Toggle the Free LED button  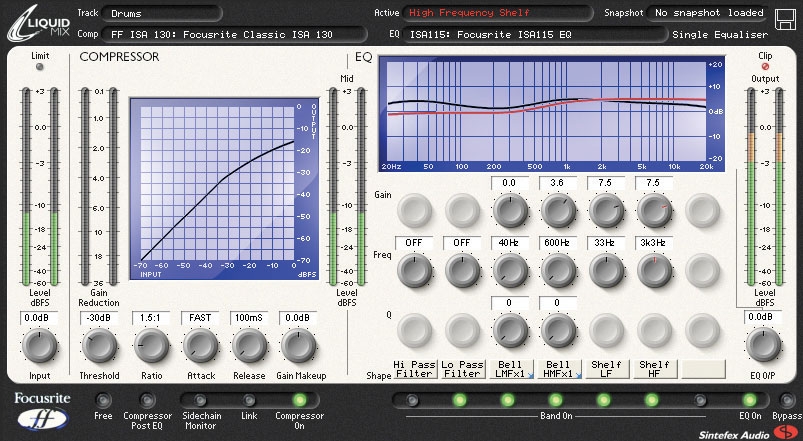click(103, 400)
